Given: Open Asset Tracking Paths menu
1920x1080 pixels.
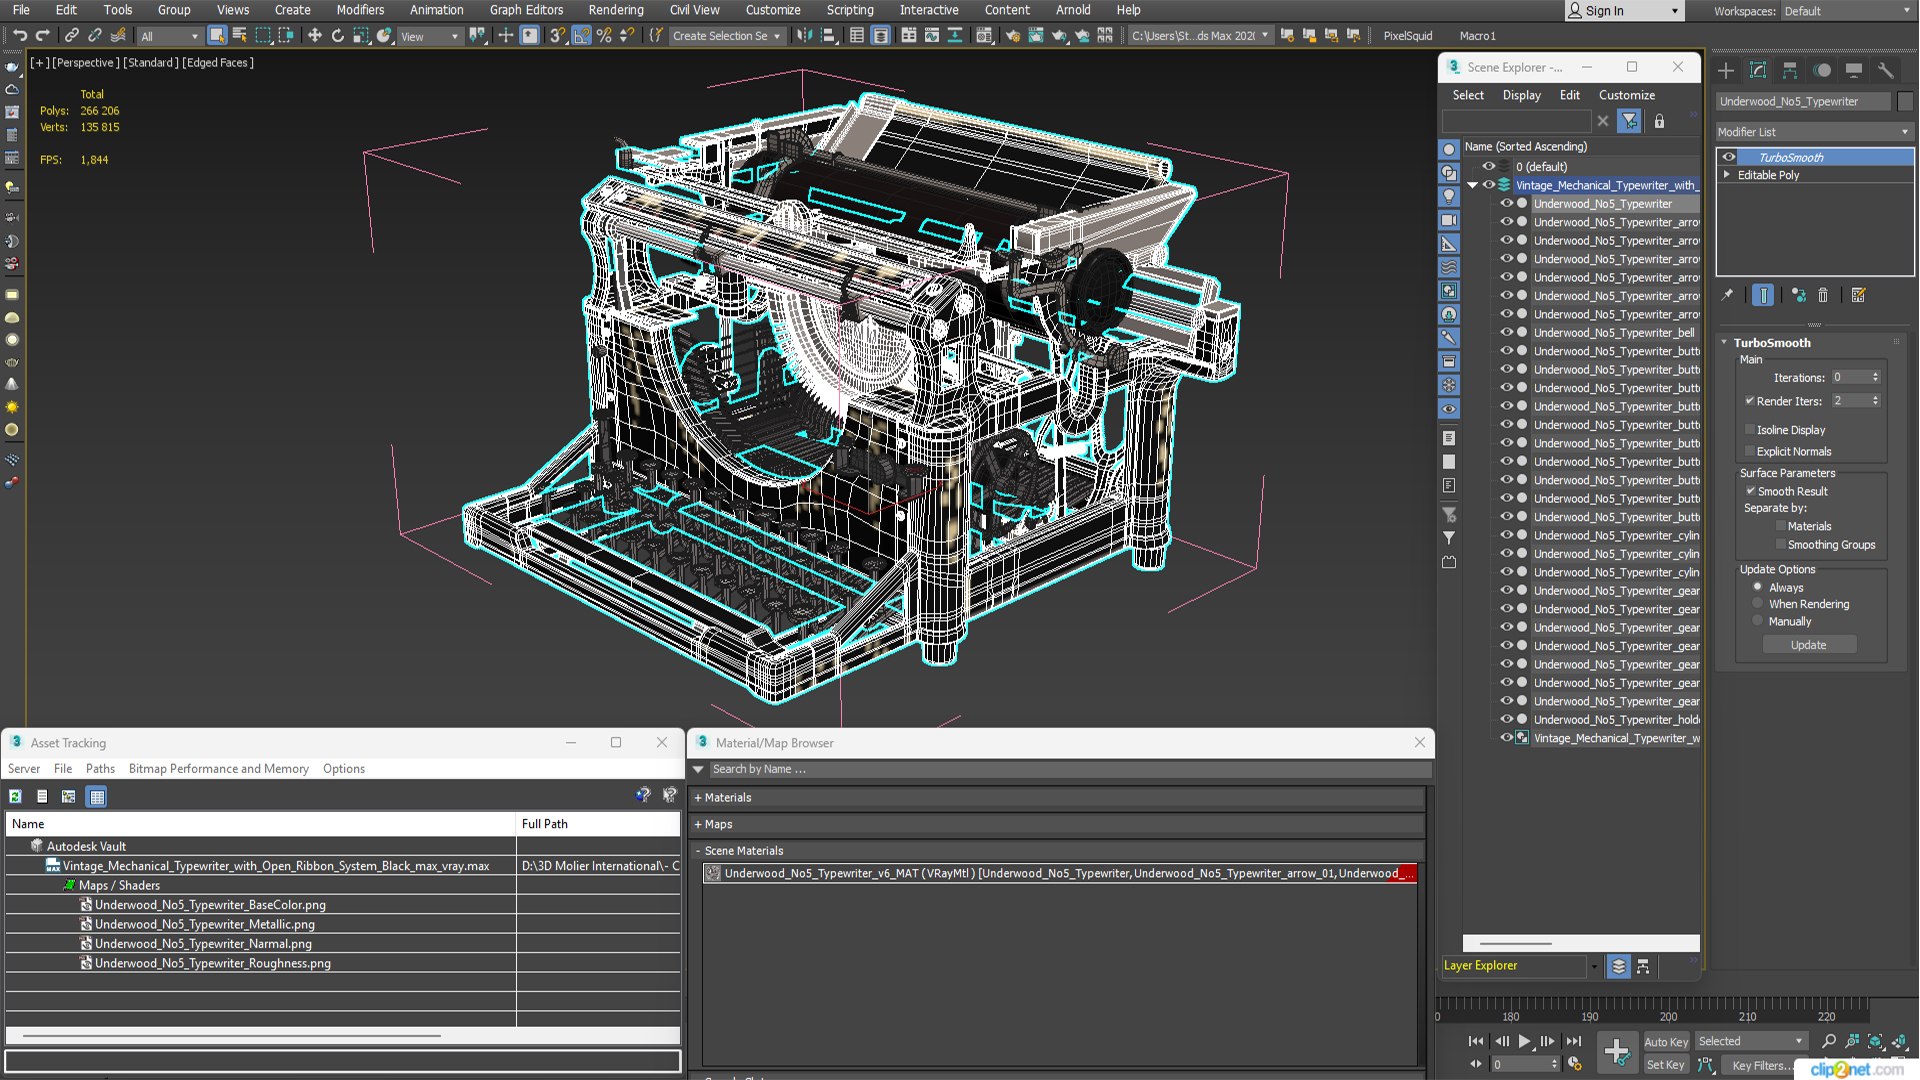Looking at the screenshot, I should 100,769.
